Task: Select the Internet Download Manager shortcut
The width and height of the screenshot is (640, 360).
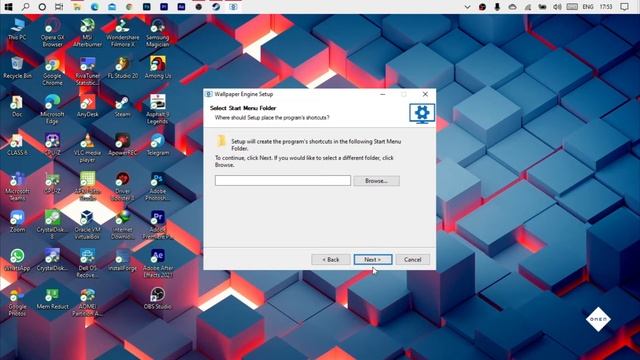Action: (122, 225)
